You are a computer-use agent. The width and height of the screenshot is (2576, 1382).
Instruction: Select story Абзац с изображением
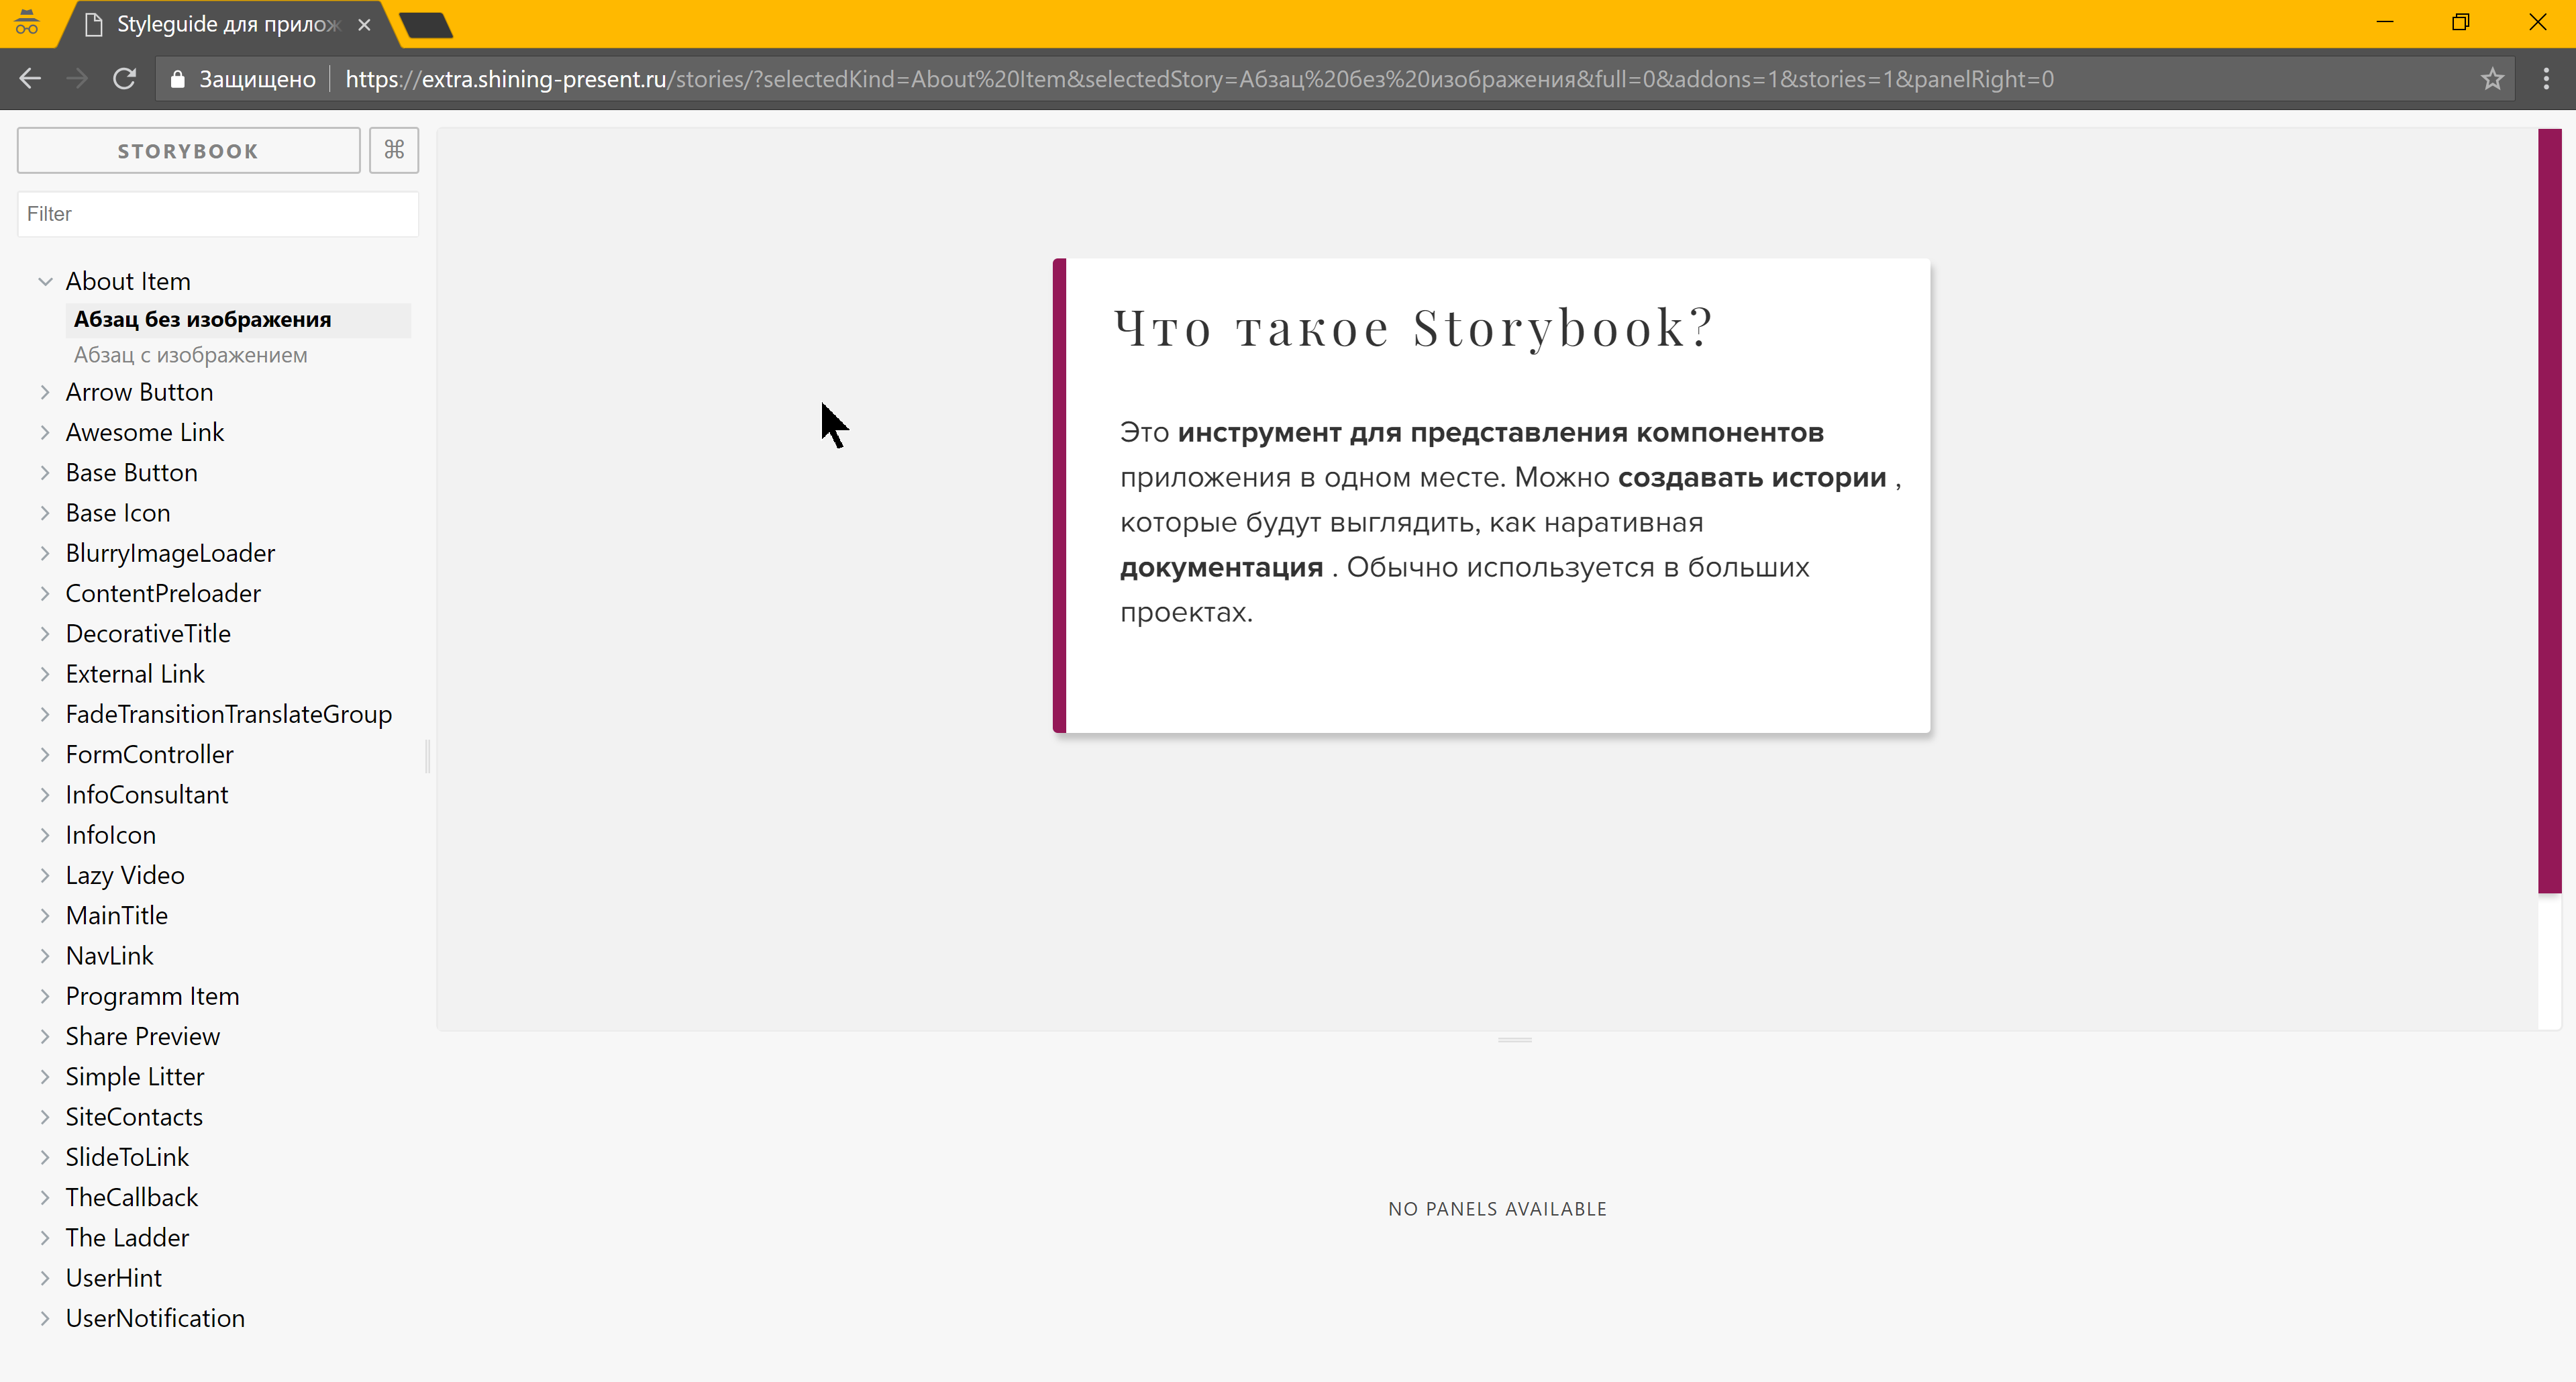point(190,355)
